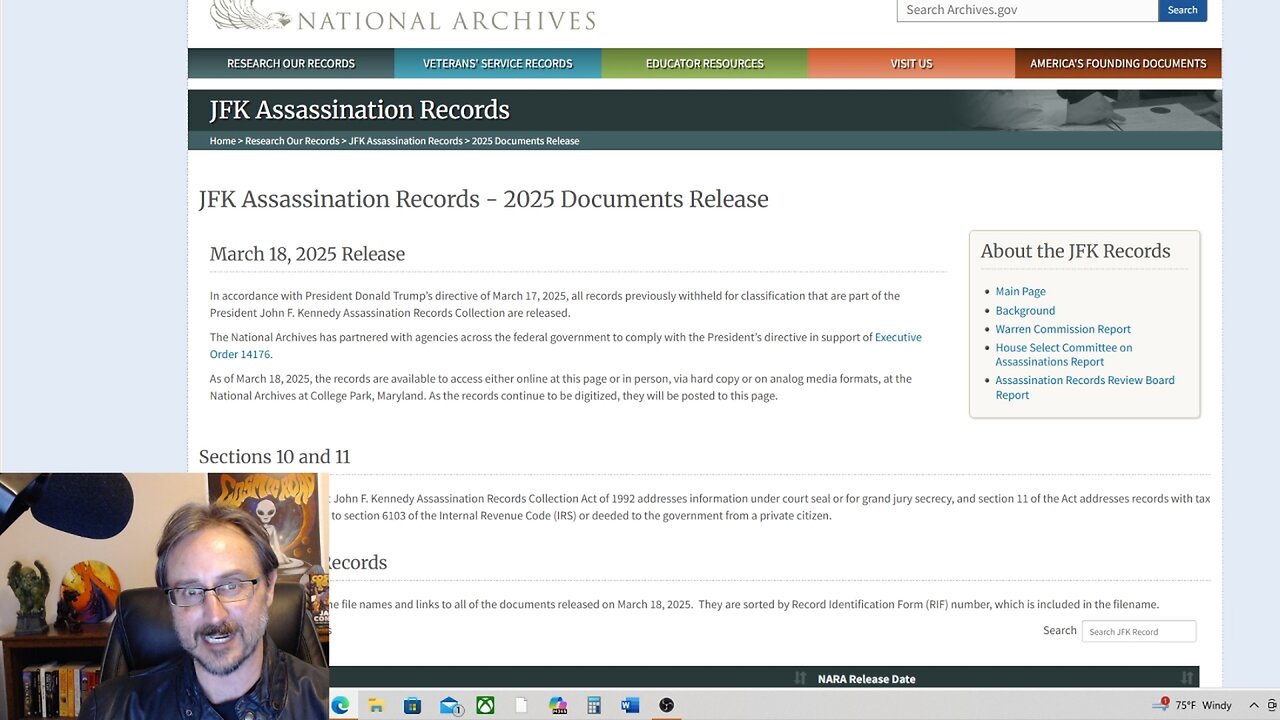The height and width of the screenshot is (720, 1280).
Task: Open Microsoft Word from the taskbar
Action: (x=630, y=705)
